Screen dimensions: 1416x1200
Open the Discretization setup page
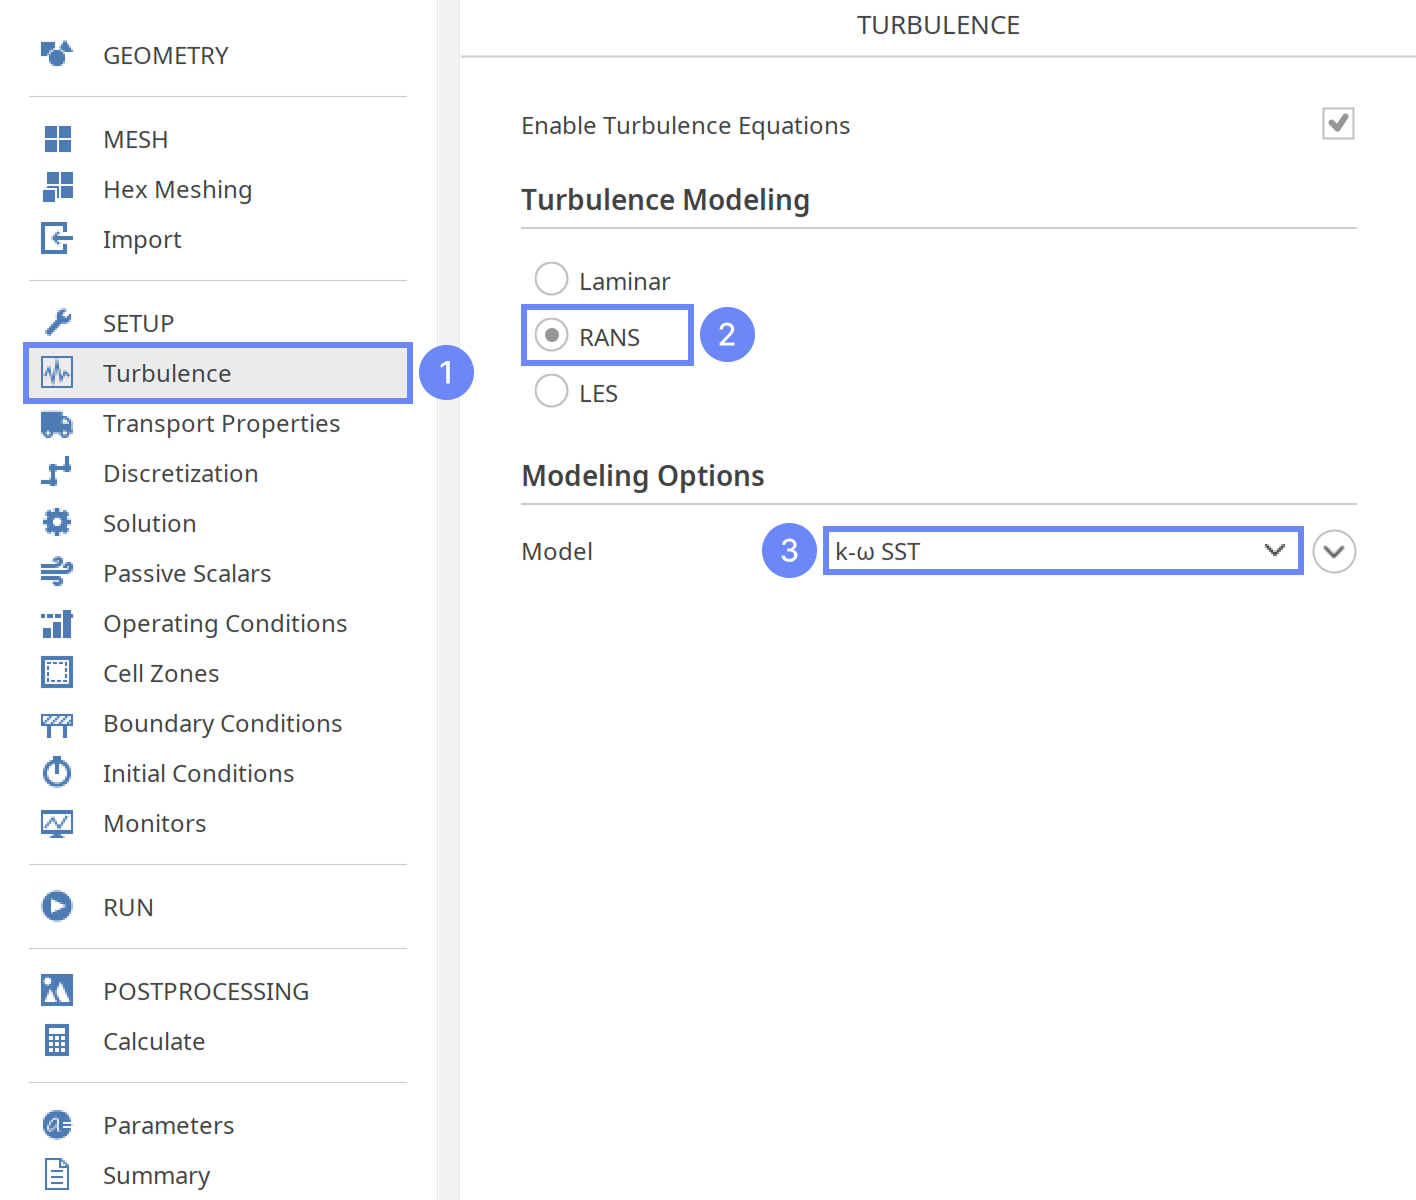pos(180,473)
